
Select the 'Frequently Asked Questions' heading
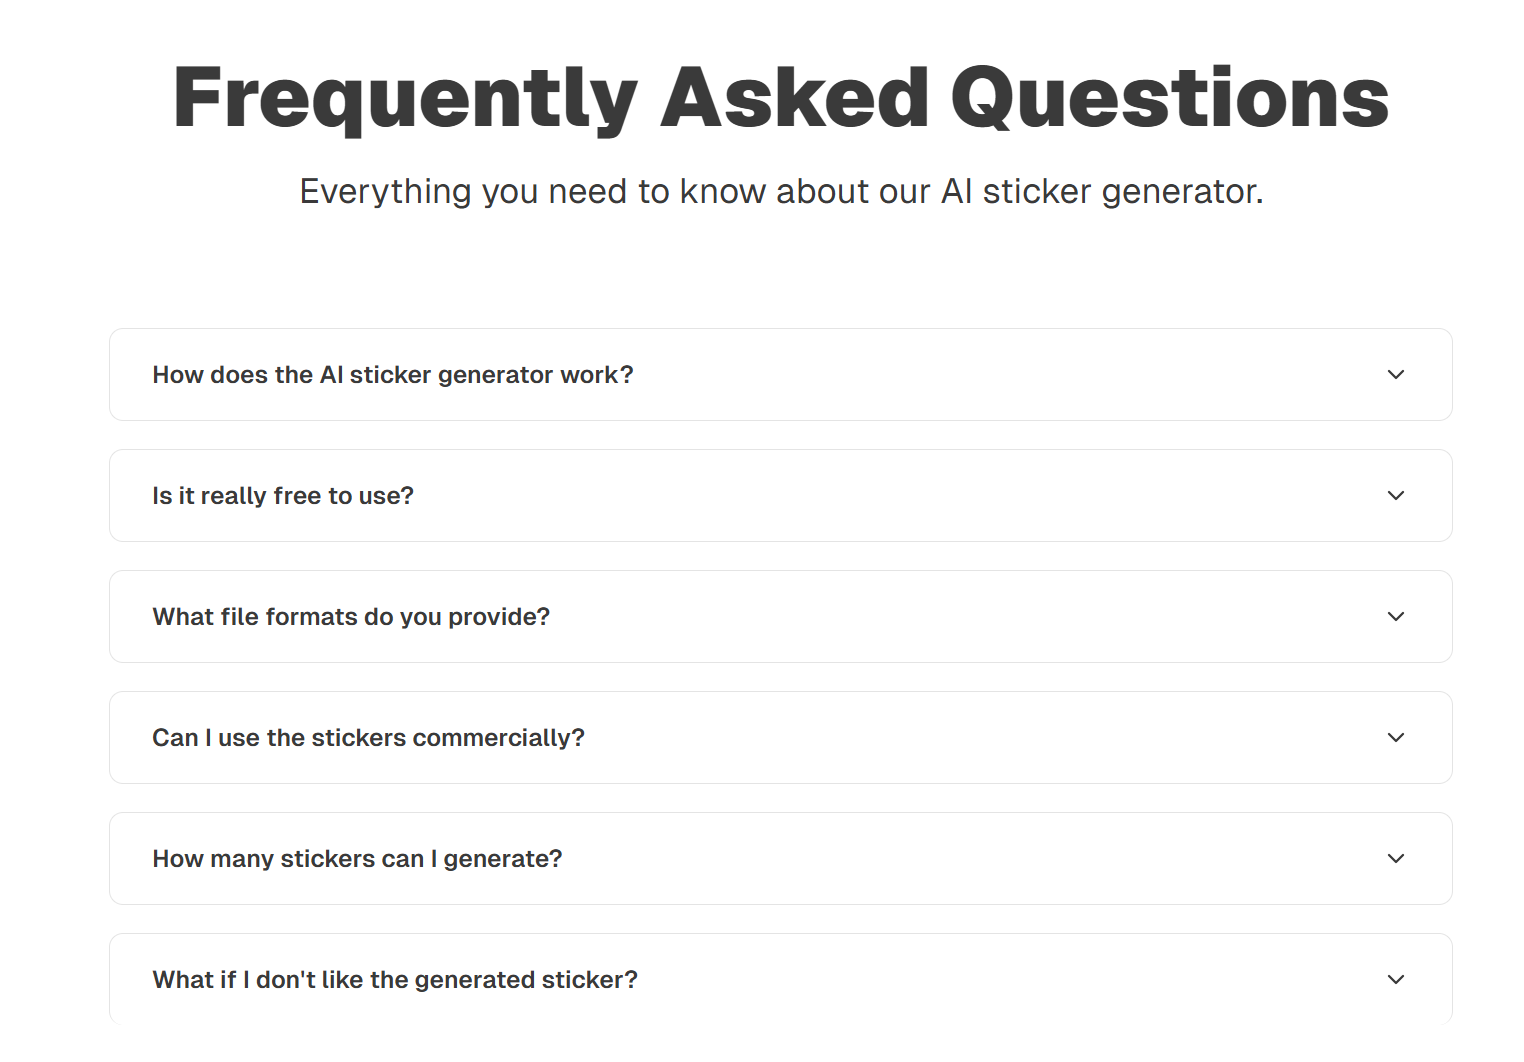780,95
